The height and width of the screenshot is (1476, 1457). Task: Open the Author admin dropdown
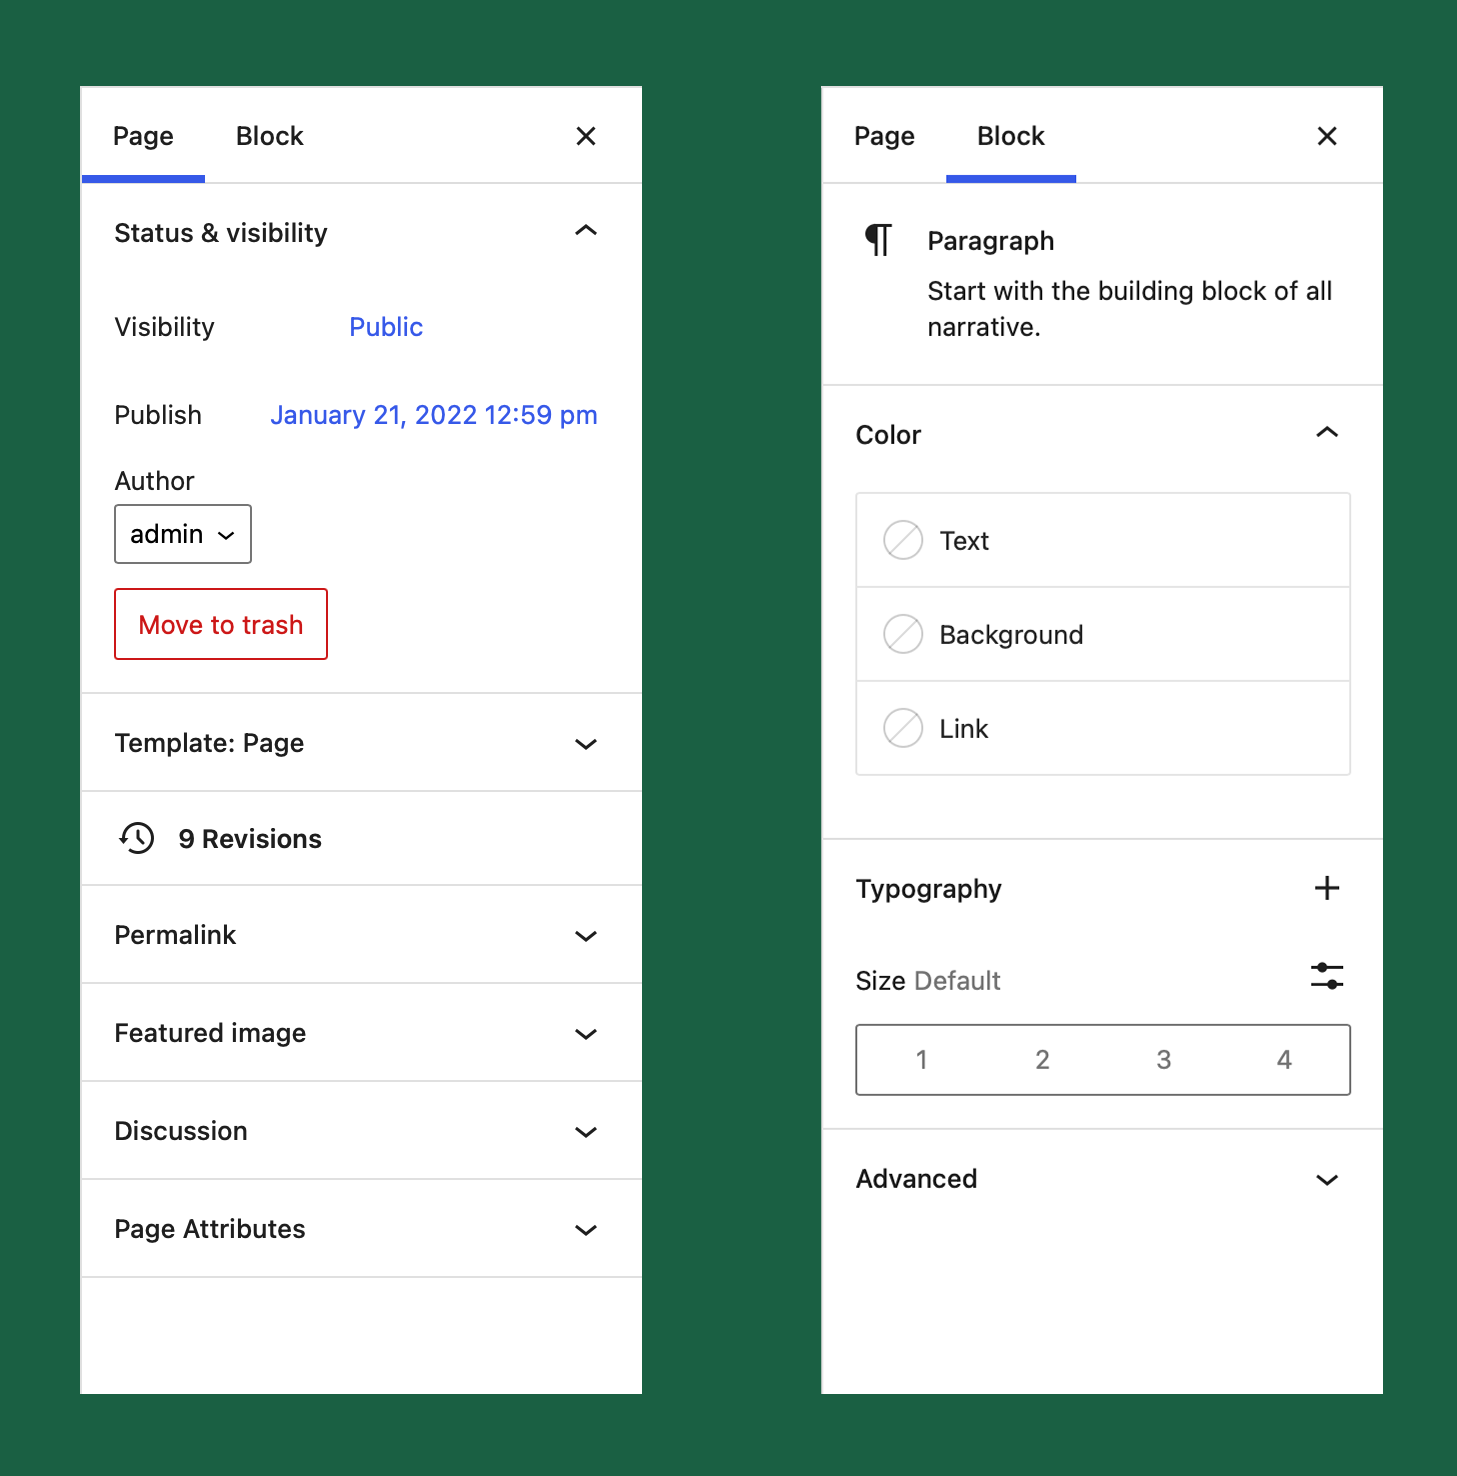pyautogui.click(x=182, y=534)
